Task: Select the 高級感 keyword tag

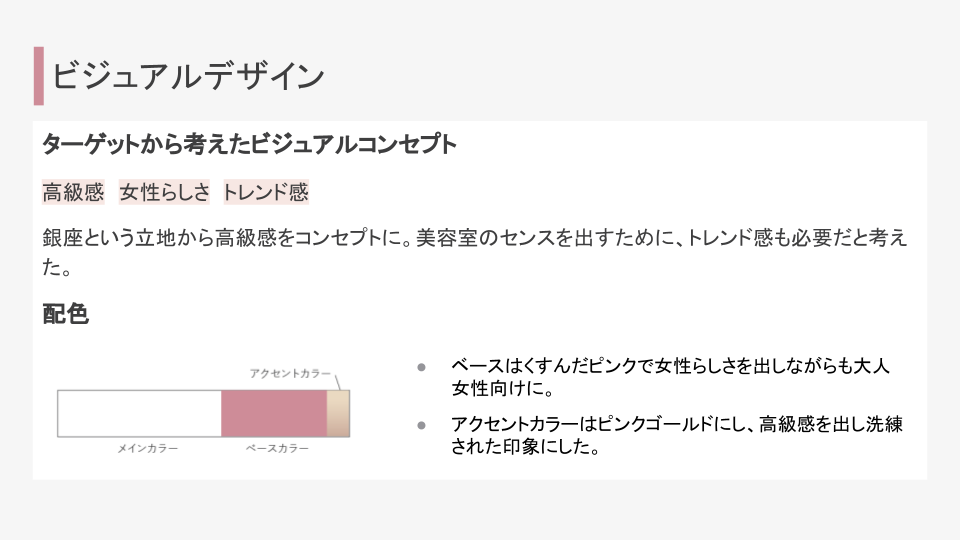Action: (x=73, y=192)
